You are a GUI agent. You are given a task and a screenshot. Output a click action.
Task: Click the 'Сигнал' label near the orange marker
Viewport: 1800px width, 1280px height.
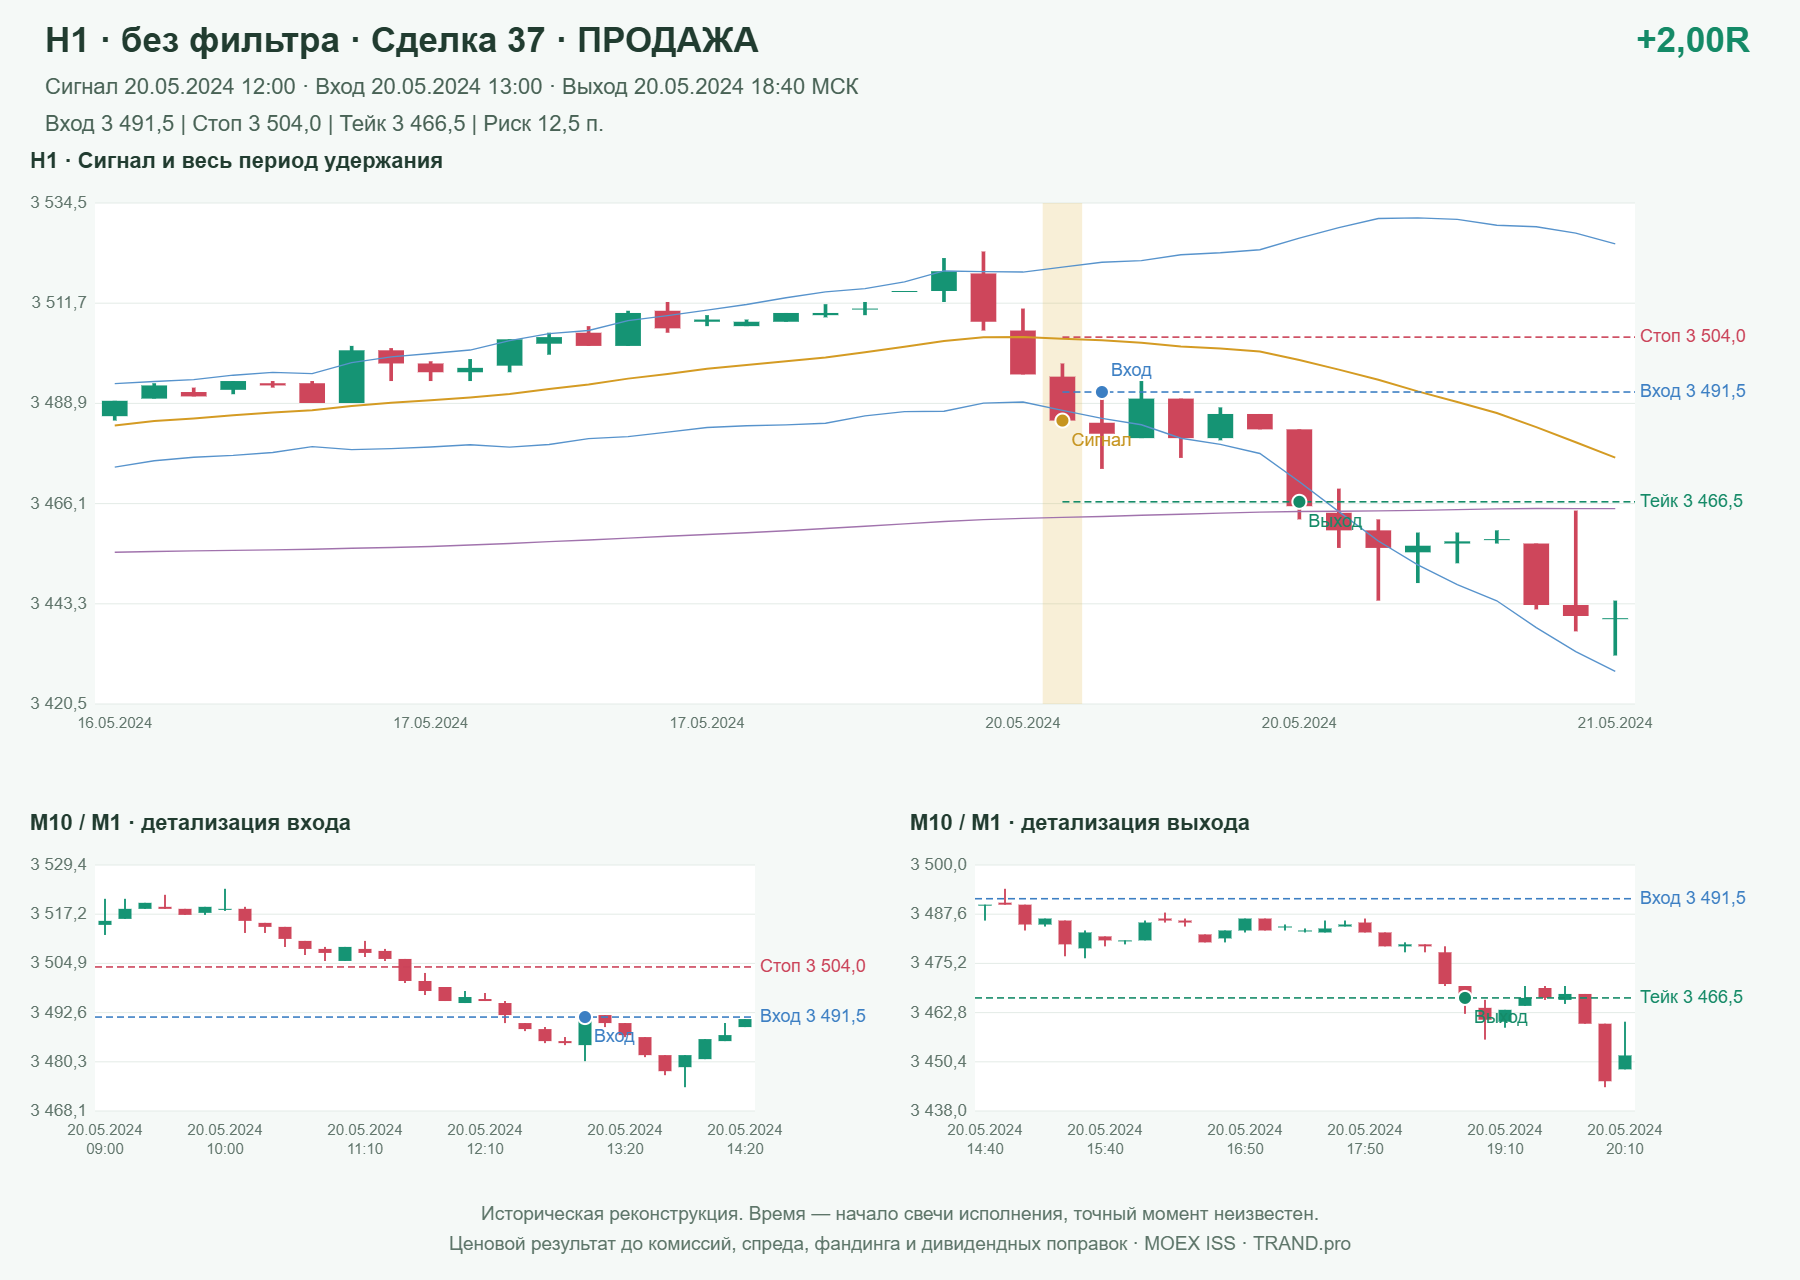point(1101,440)
